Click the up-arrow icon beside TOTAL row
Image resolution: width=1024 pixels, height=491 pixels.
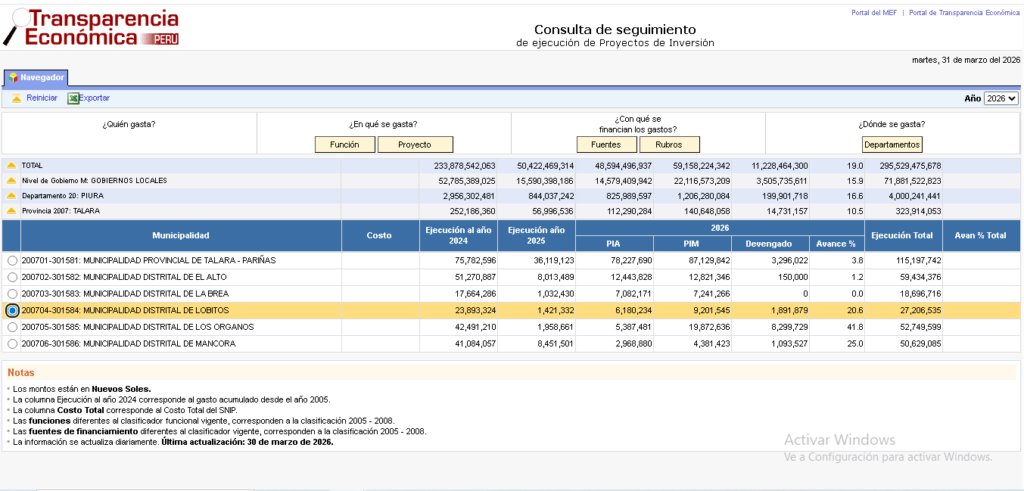(11, 165)
